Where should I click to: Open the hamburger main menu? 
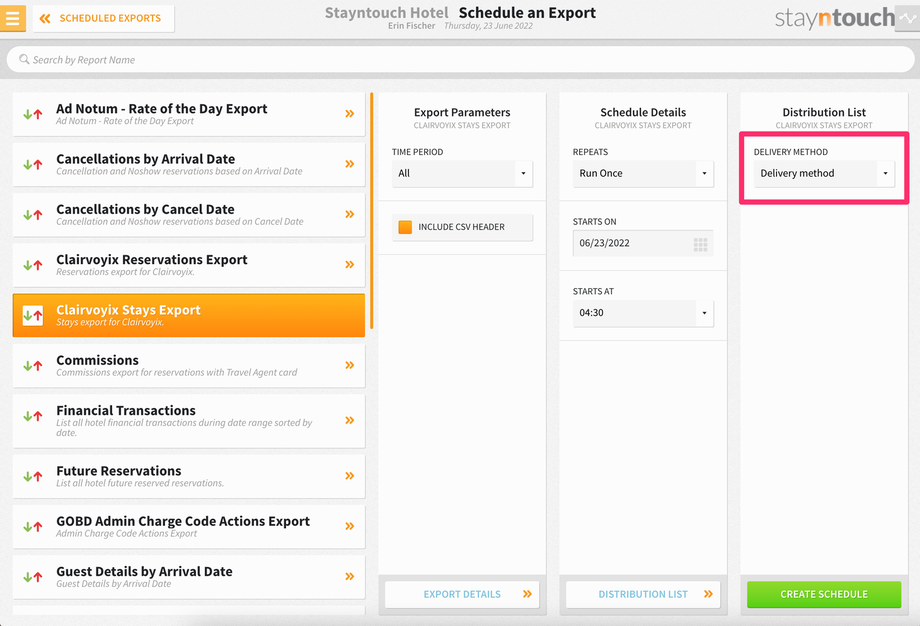[x=13, y=18]
